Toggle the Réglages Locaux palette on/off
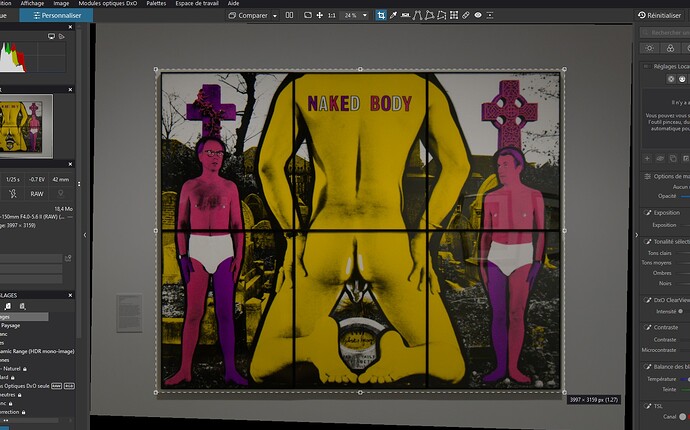The width and height of the screenshot is (690, 430). coord(646,66)
